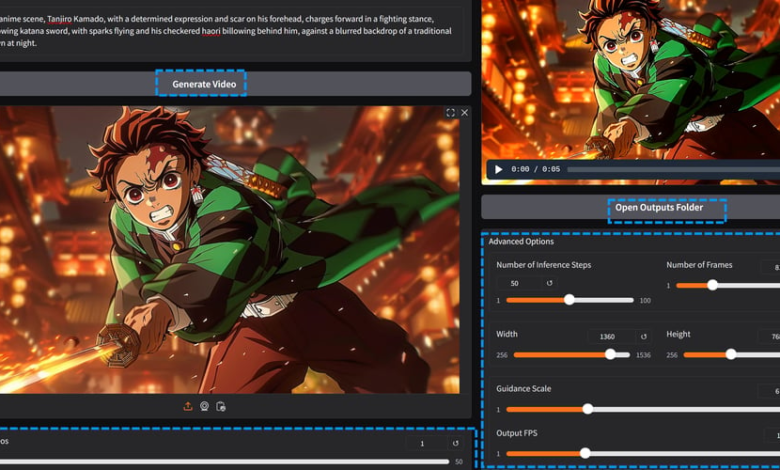
Task: Click the Number of Frames label
Action: [699, 265]
